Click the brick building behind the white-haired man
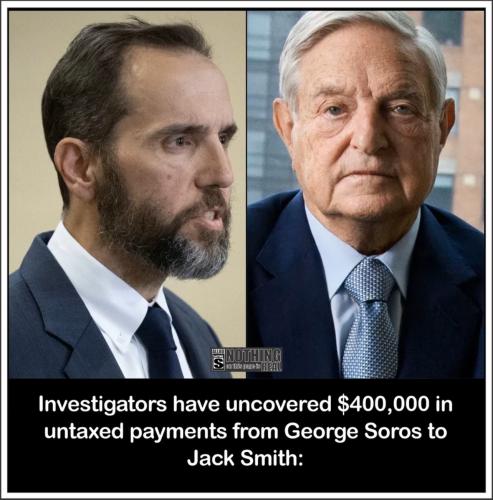The width and height of the screenshot is (493, 500). point(467,100)
